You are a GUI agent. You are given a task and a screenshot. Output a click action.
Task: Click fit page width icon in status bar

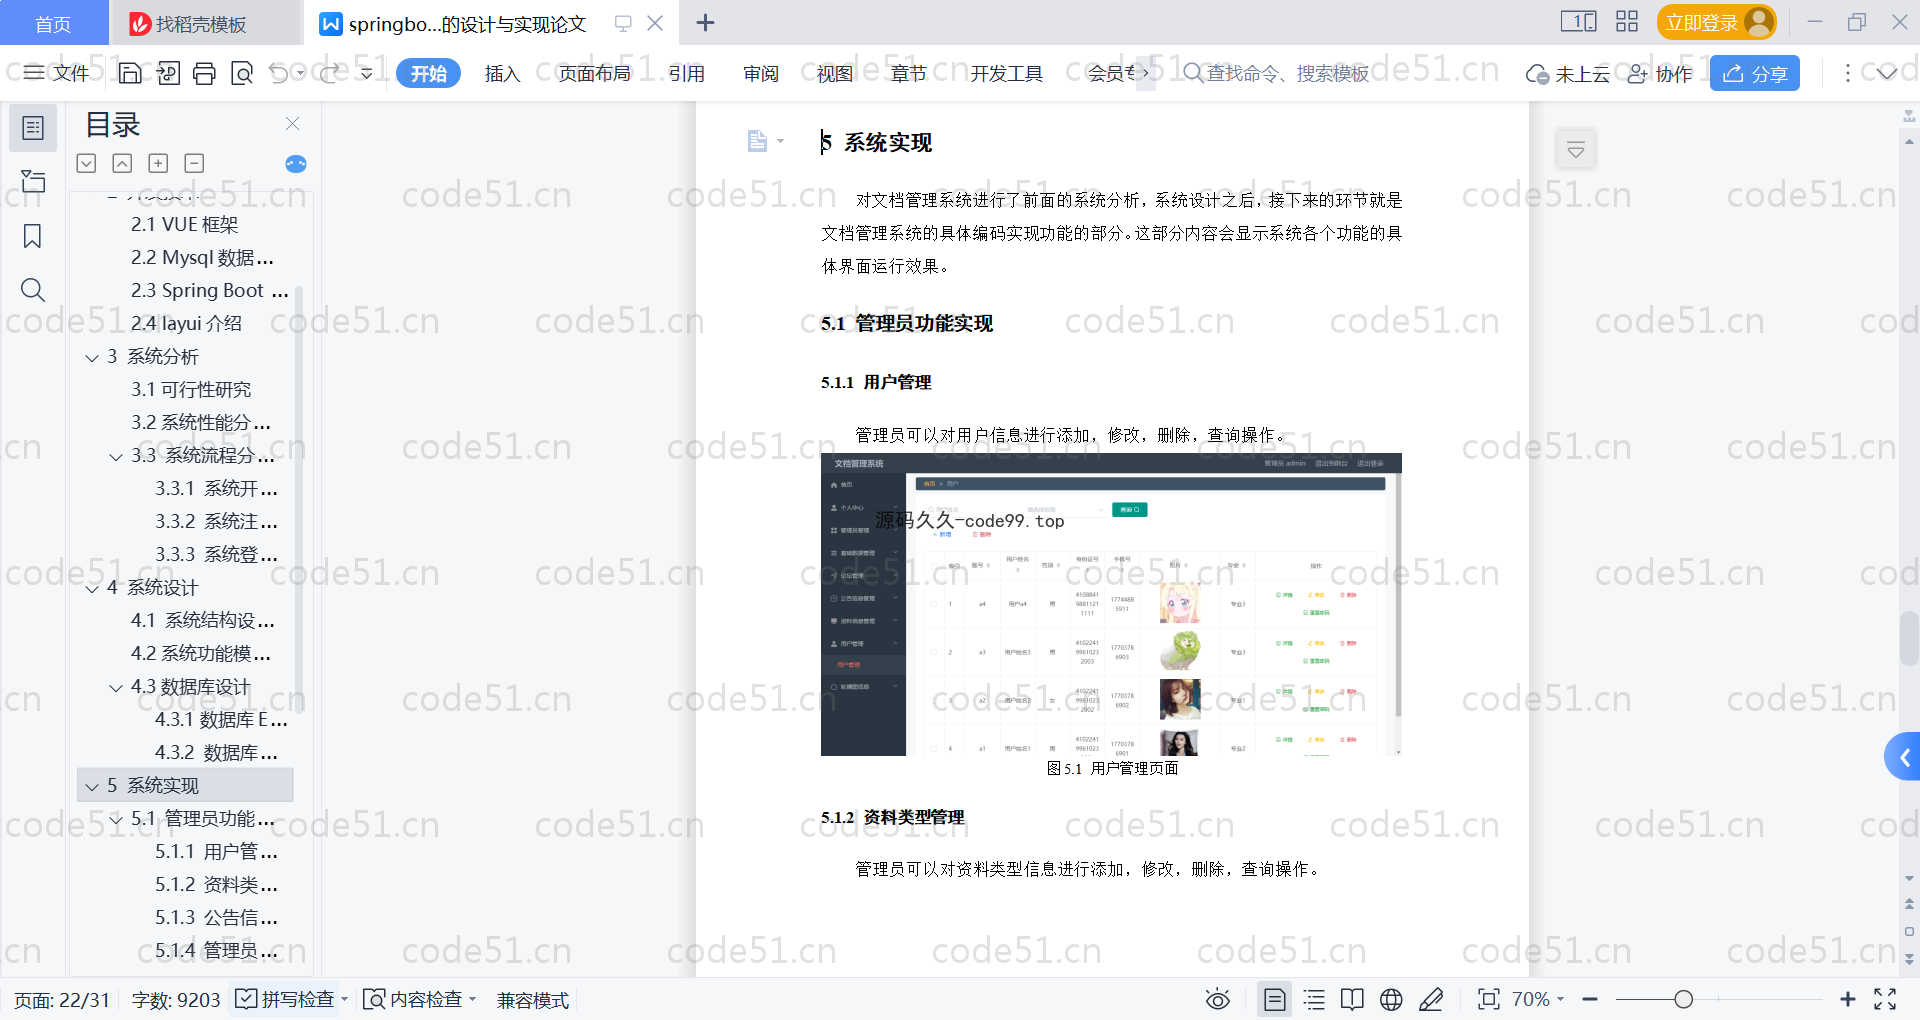tap(1489, 999)
